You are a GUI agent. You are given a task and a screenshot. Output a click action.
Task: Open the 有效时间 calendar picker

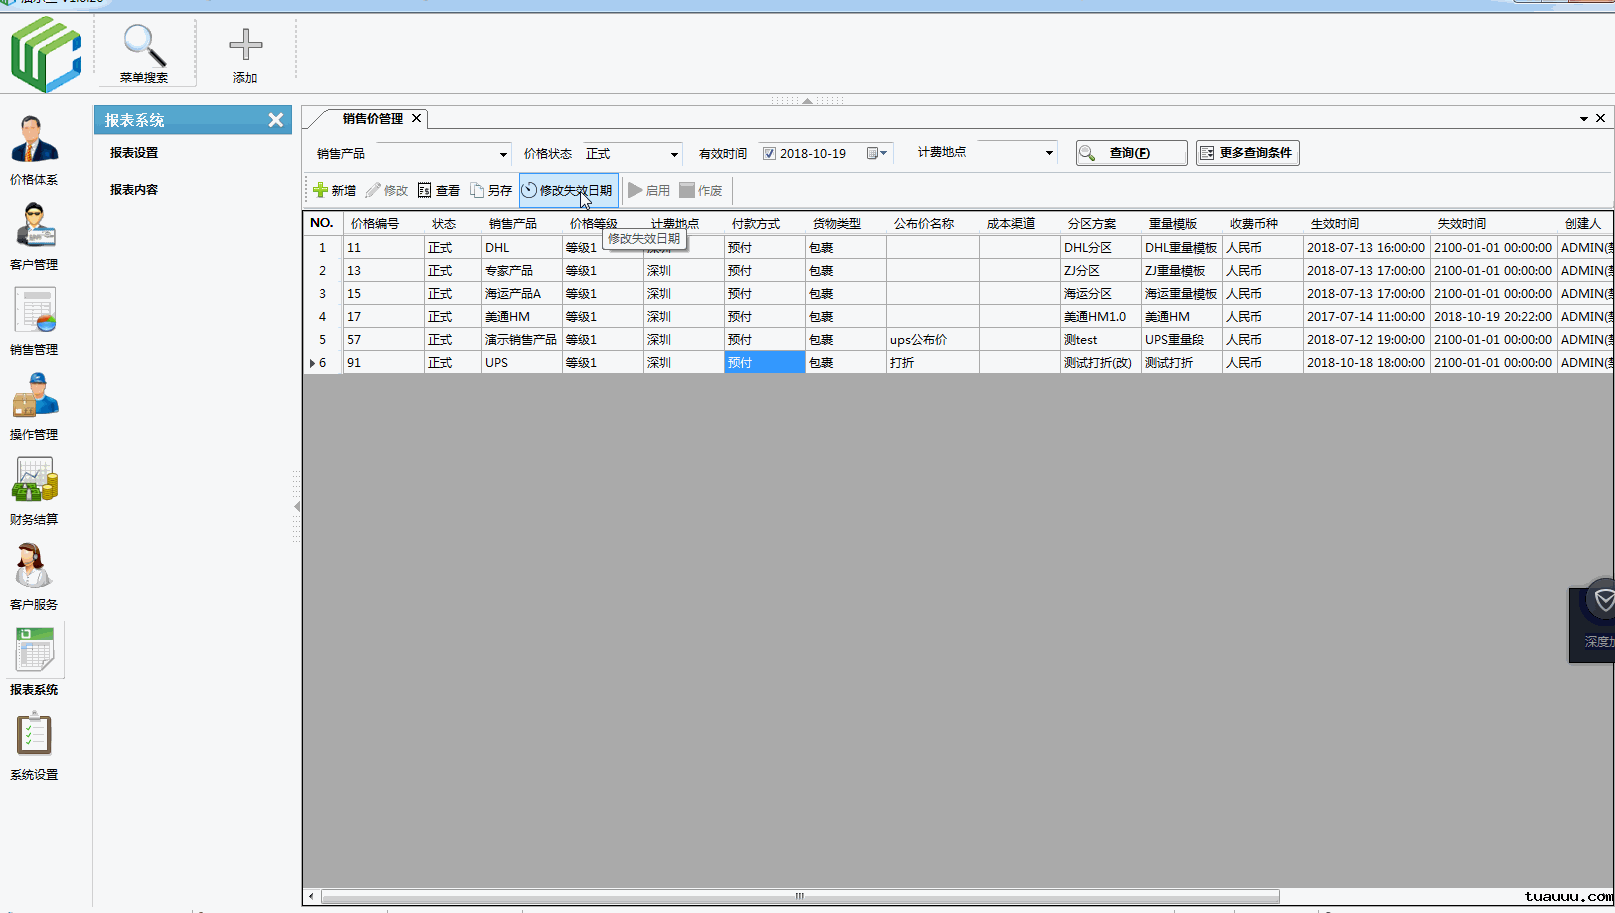875,154
